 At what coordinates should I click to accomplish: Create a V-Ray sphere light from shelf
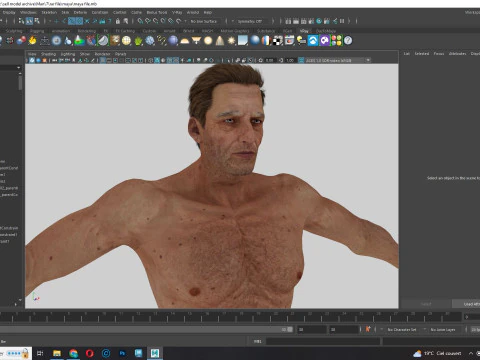click(208, 41)
